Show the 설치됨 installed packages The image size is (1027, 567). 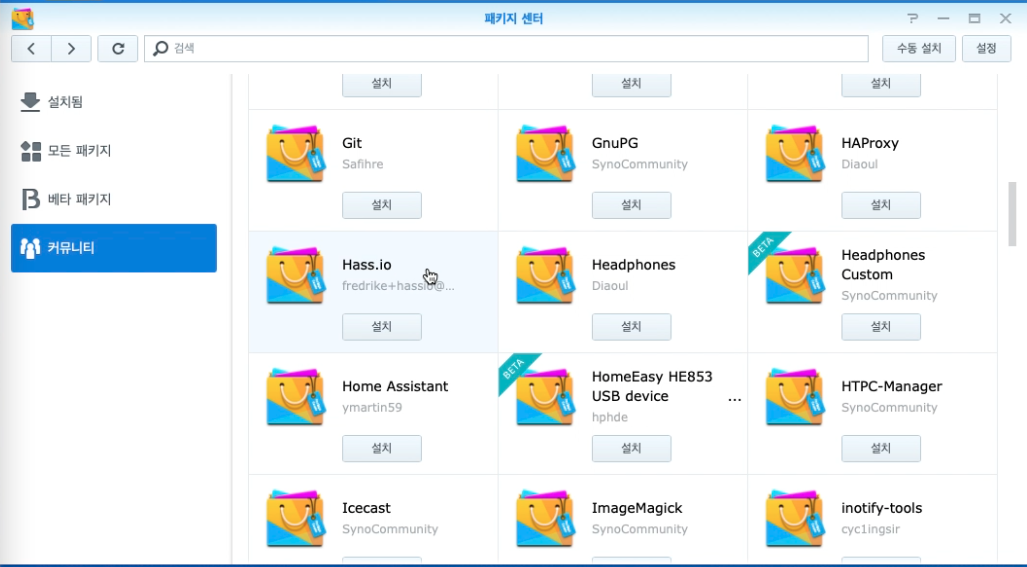(114, 102)
